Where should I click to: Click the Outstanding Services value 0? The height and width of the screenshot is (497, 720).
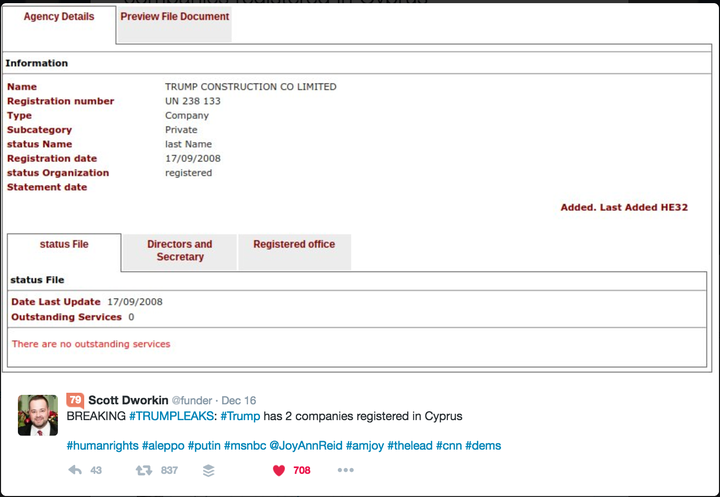point(131,317)
